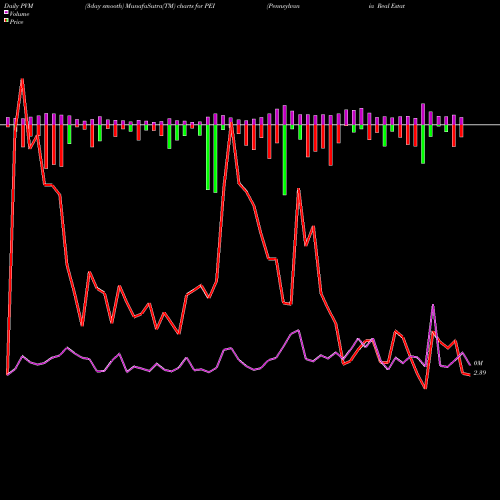Viewport: 500px width, 500px height.
Task: Click the Price legend color swatch
Action: 6,21
